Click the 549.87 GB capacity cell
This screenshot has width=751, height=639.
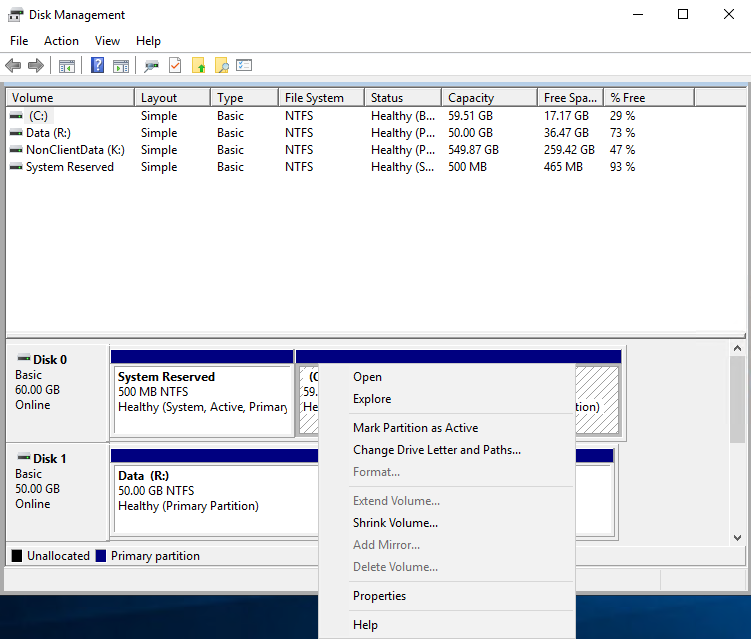pyautogui.click(x=473, y=150)
